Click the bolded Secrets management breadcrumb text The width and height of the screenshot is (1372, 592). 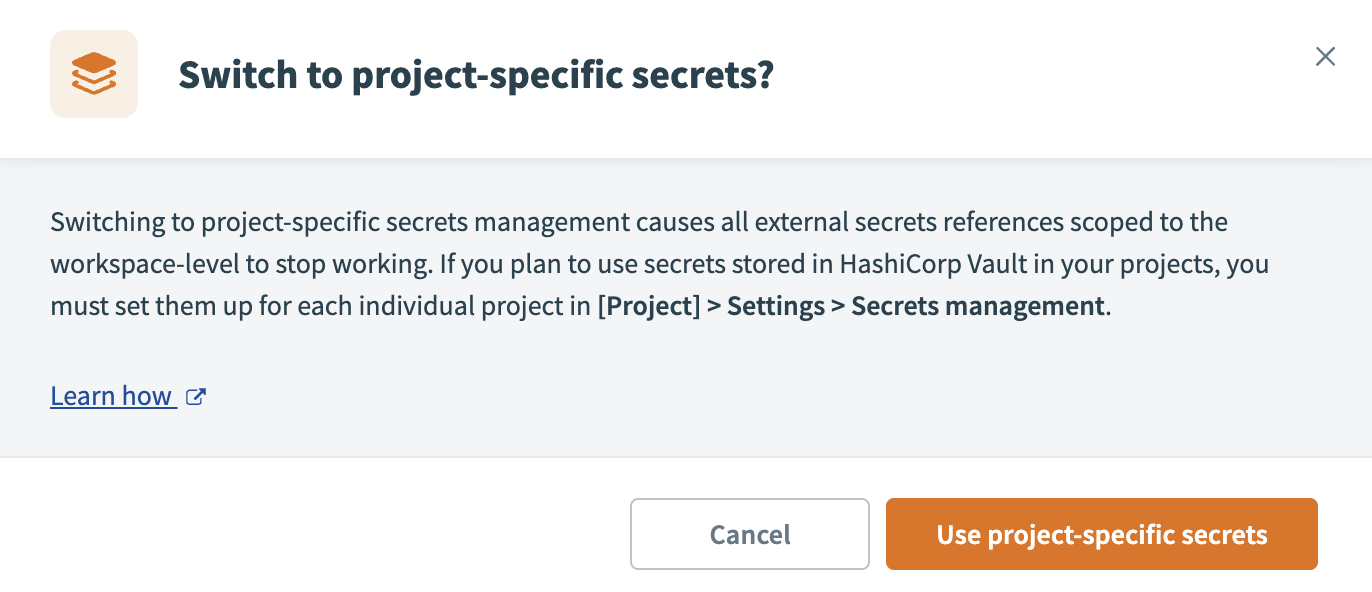coord(978,305)
